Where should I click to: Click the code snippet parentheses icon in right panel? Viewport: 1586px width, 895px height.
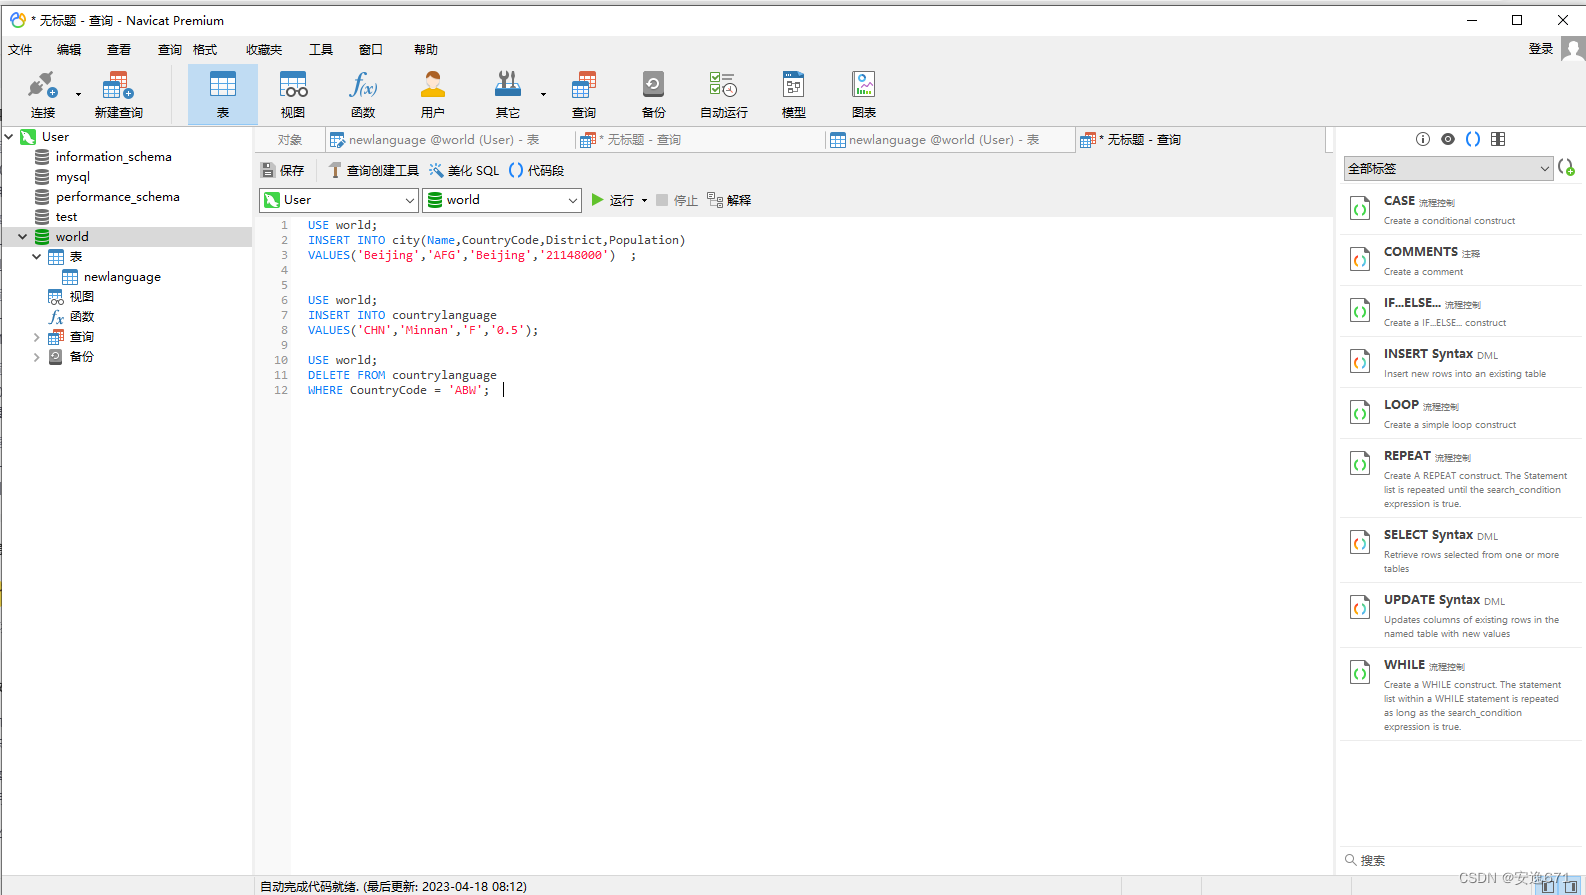(1473, 139)
